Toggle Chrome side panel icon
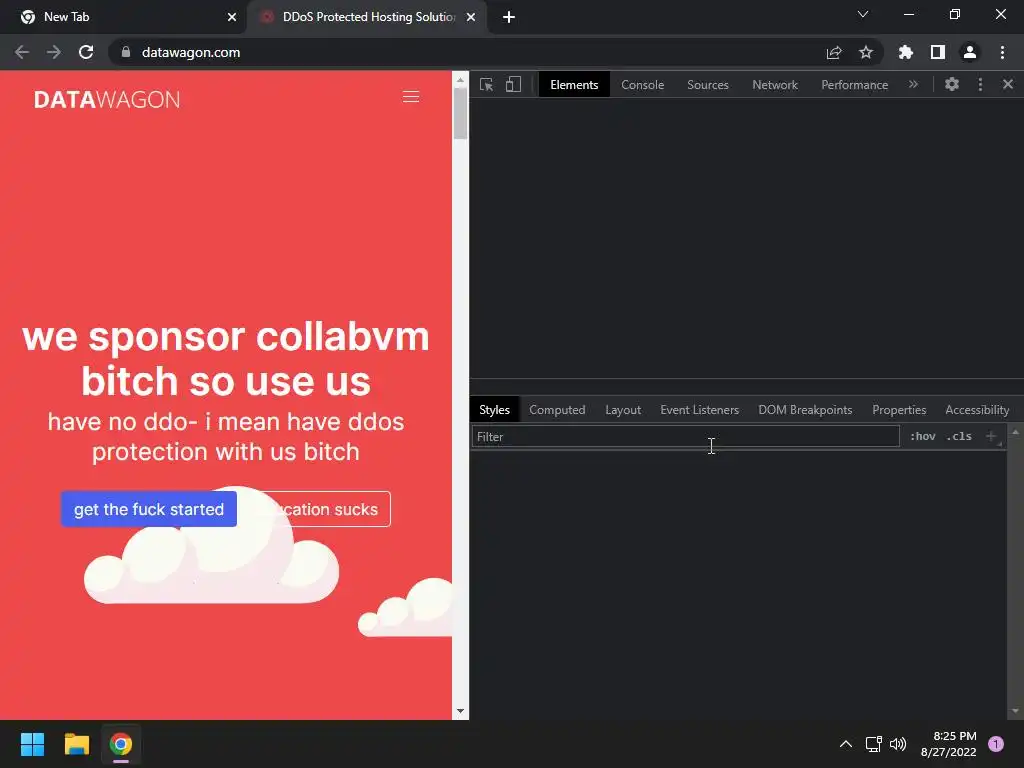Image resolution: width=1024 pixels, height=768 pixels. [x=938, y=52]
